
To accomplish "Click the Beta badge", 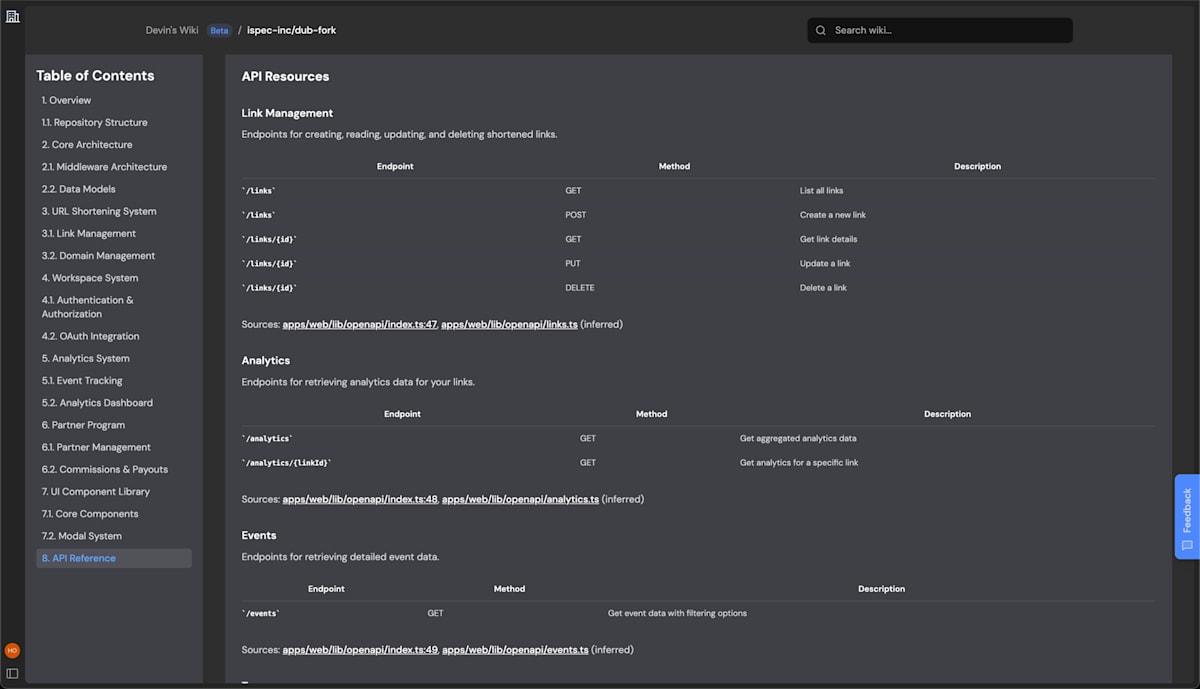I will point(218,30).
